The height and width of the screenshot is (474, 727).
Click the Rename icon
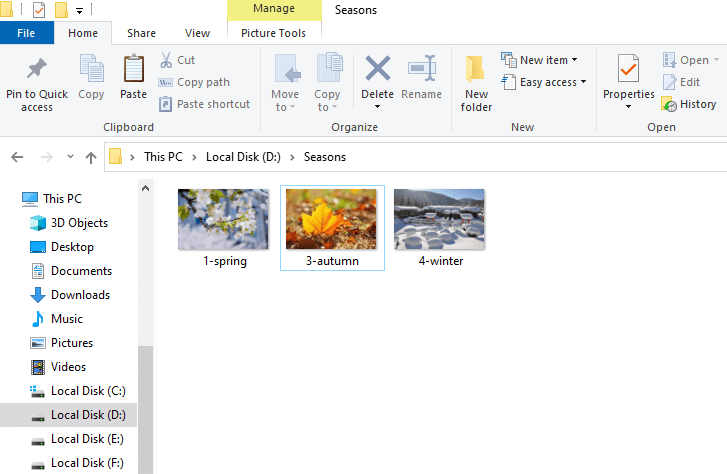click(422, 68)
